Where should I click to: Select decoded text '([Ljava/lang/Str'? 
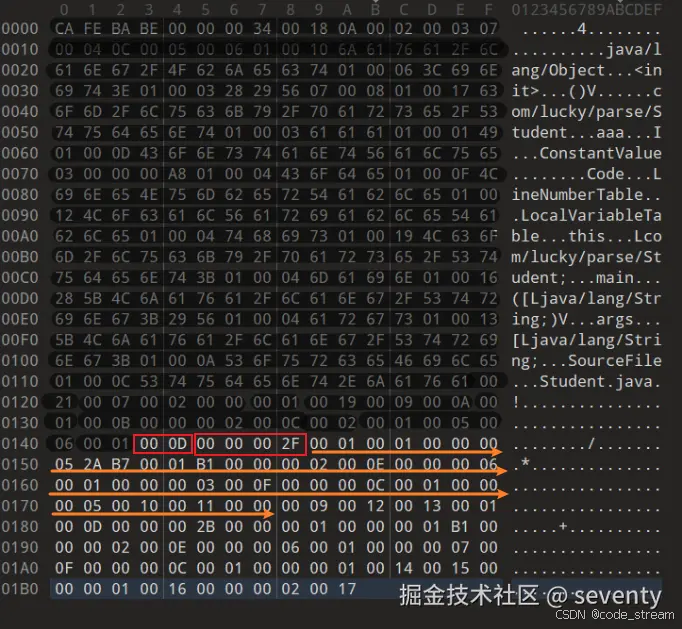[587, 298]
